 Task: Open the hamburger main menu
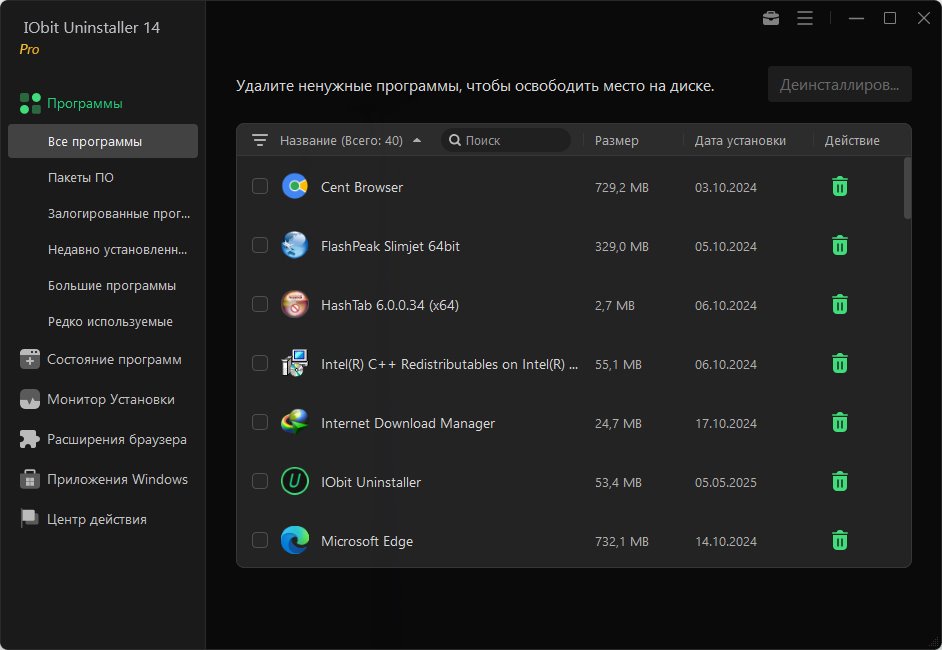(x=805, y=18)
